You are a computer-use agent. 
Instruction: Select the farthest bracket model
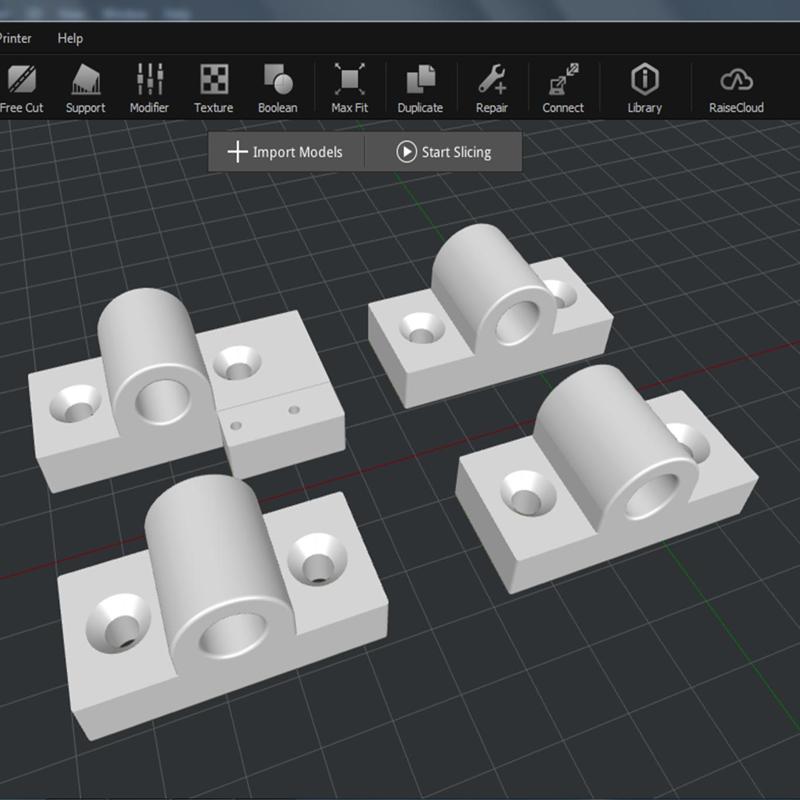(x=490, y=316)
